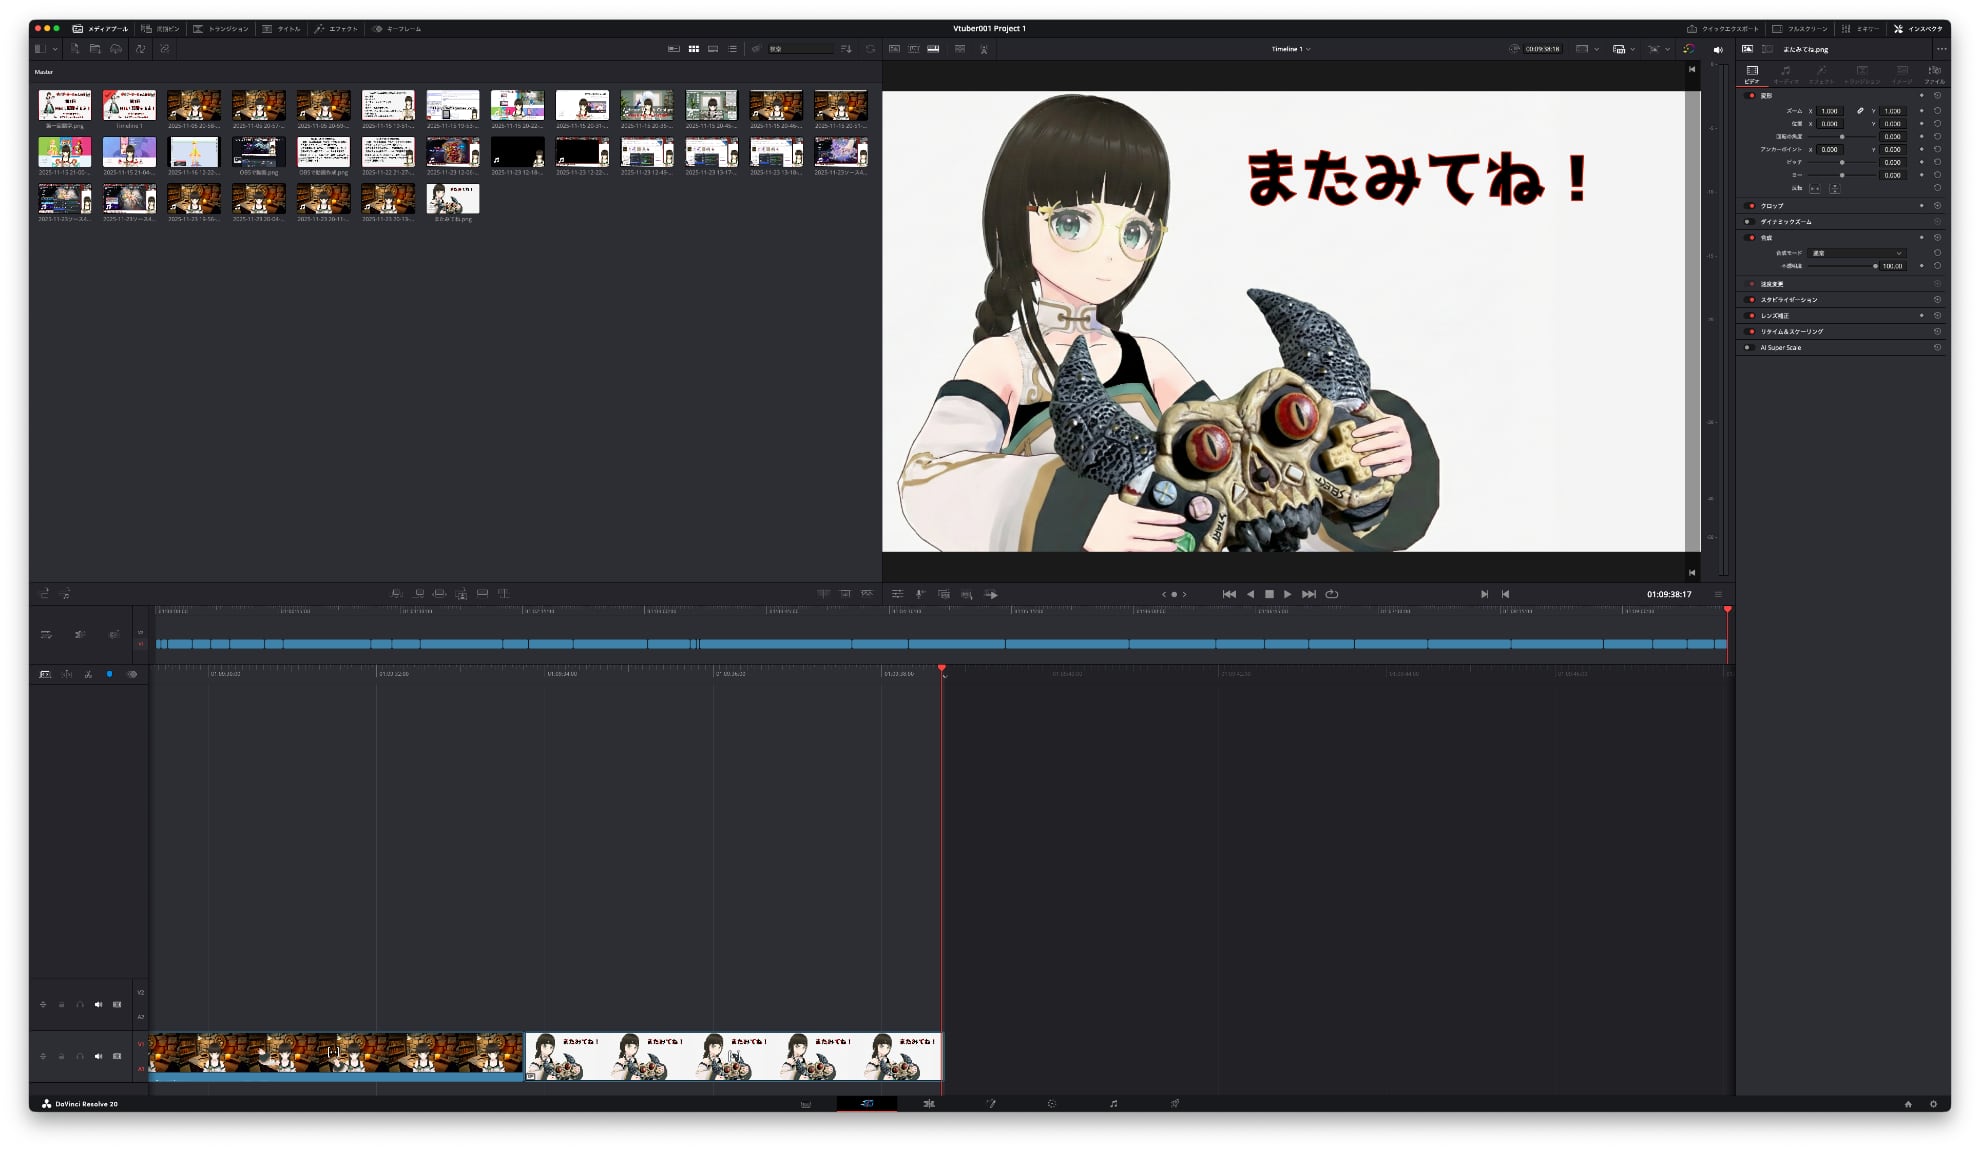Switch media pool to list view icon
1980x1150 pixels.
pyautogui.click(x=732, y=49)
